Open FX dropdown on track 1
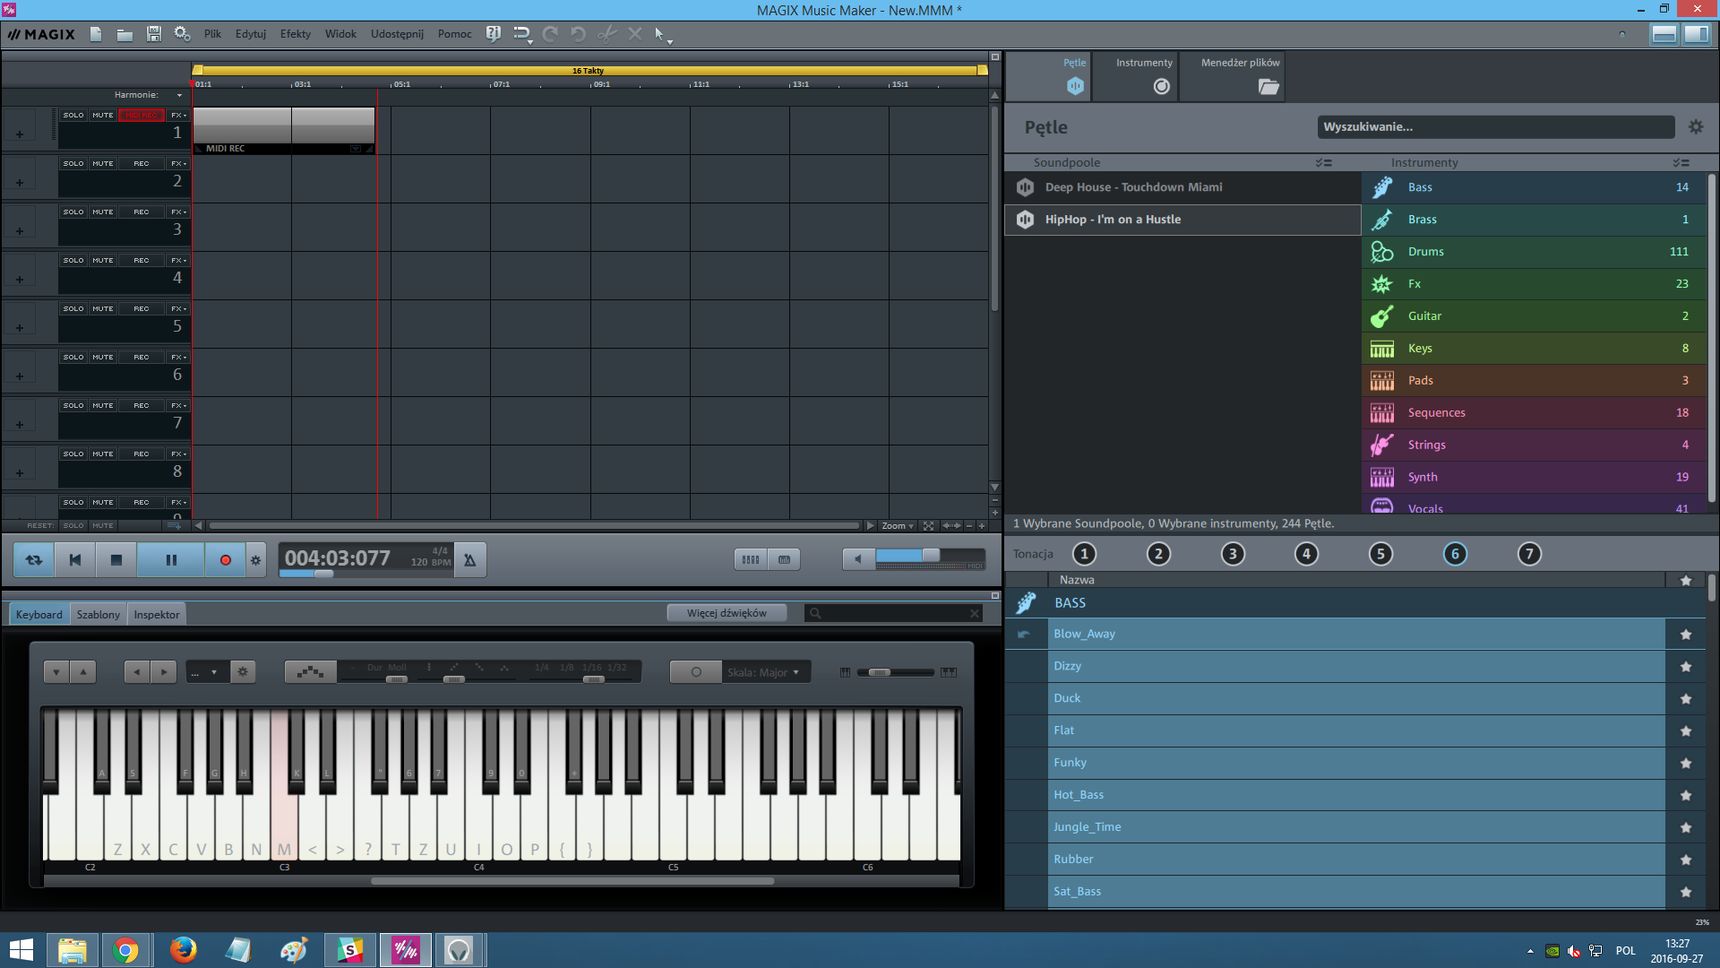This screenshot has width=1720, height=968. pyautogui.click(x=178, y=115)
